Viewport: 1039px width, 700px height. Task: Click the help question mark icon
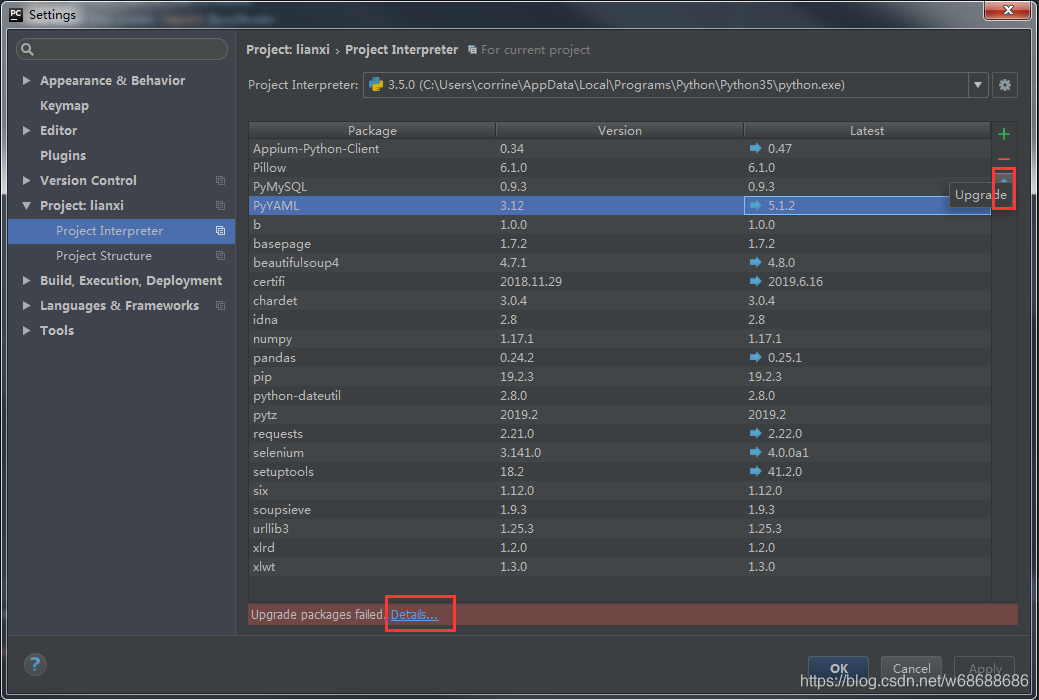click(x=34, y=664)
